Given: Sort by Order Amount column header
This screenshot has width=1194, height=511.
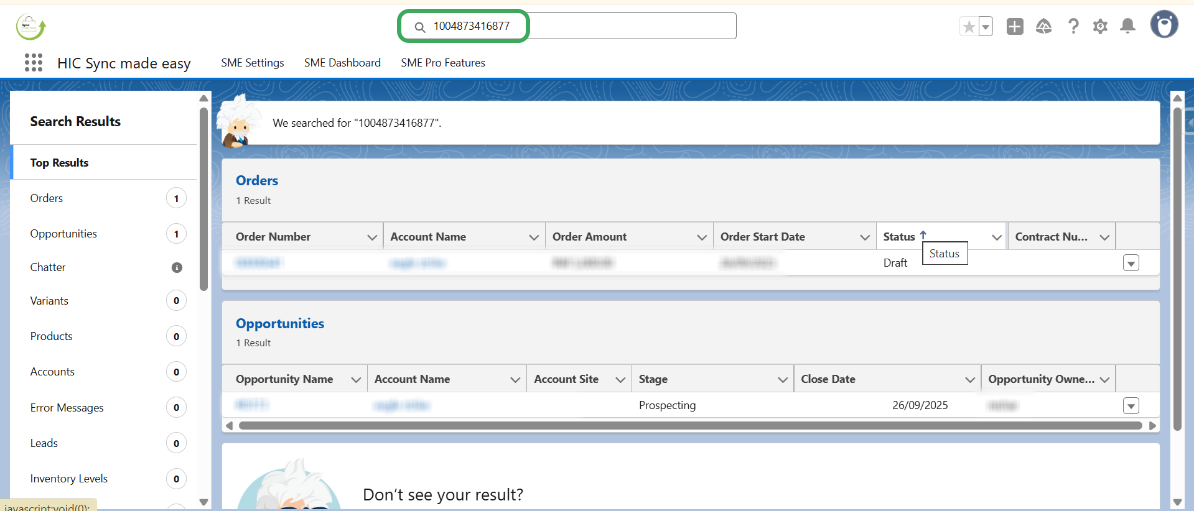Looking at the screenshot, I should [589, 237].
